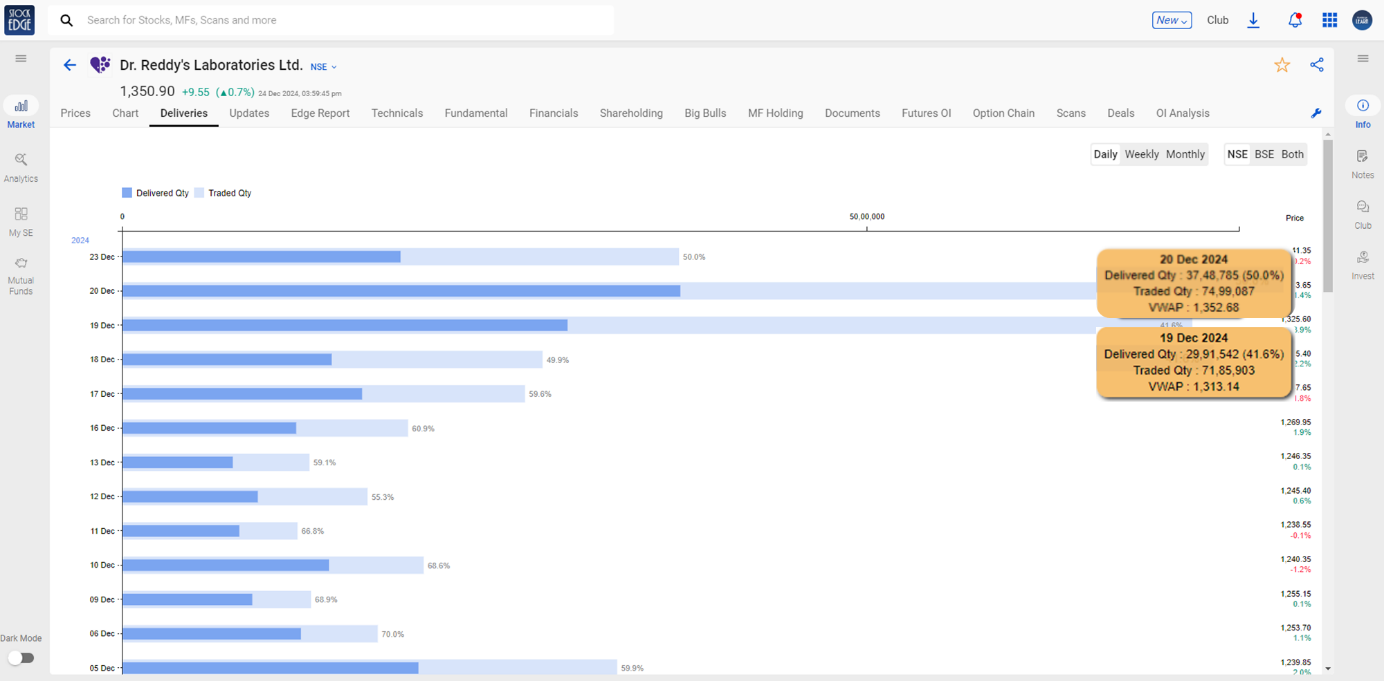Screen dimensions: 1384x681
Task: Open the wrench settings icon
Action: pos(1316,114)
